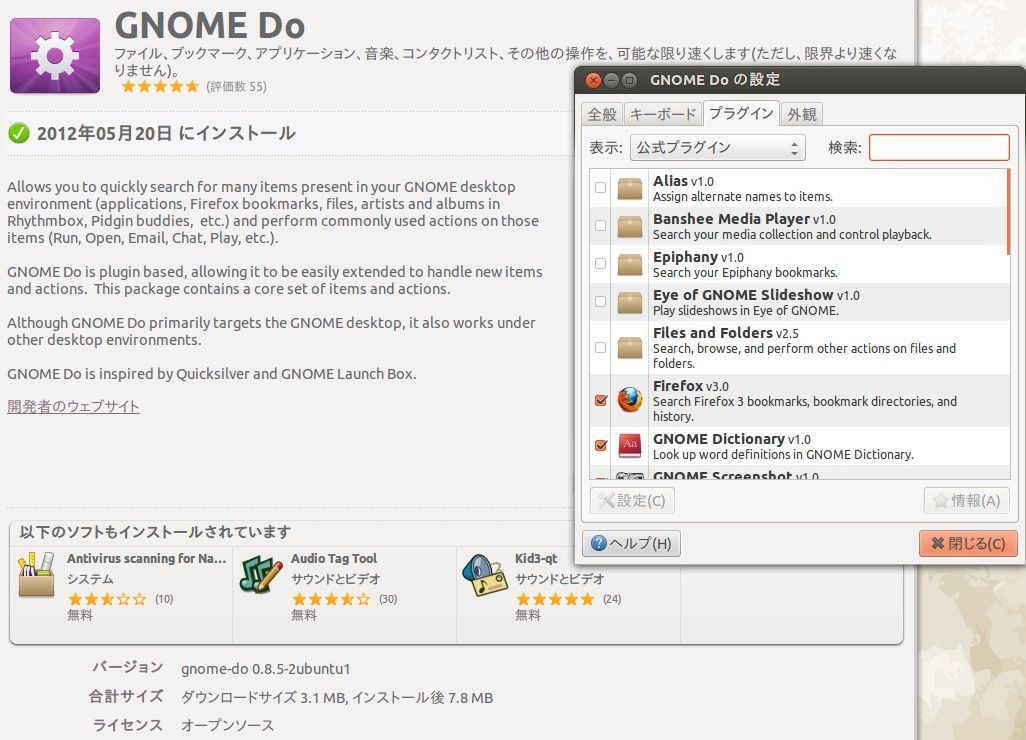Click the Firefox plugin icon

point(629,400)
